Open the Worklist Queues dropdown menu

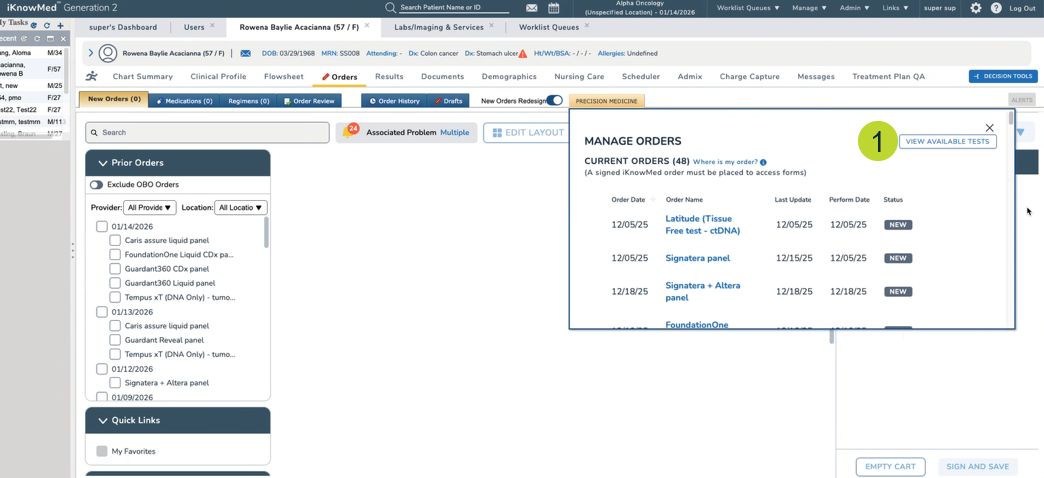(747, 8)
